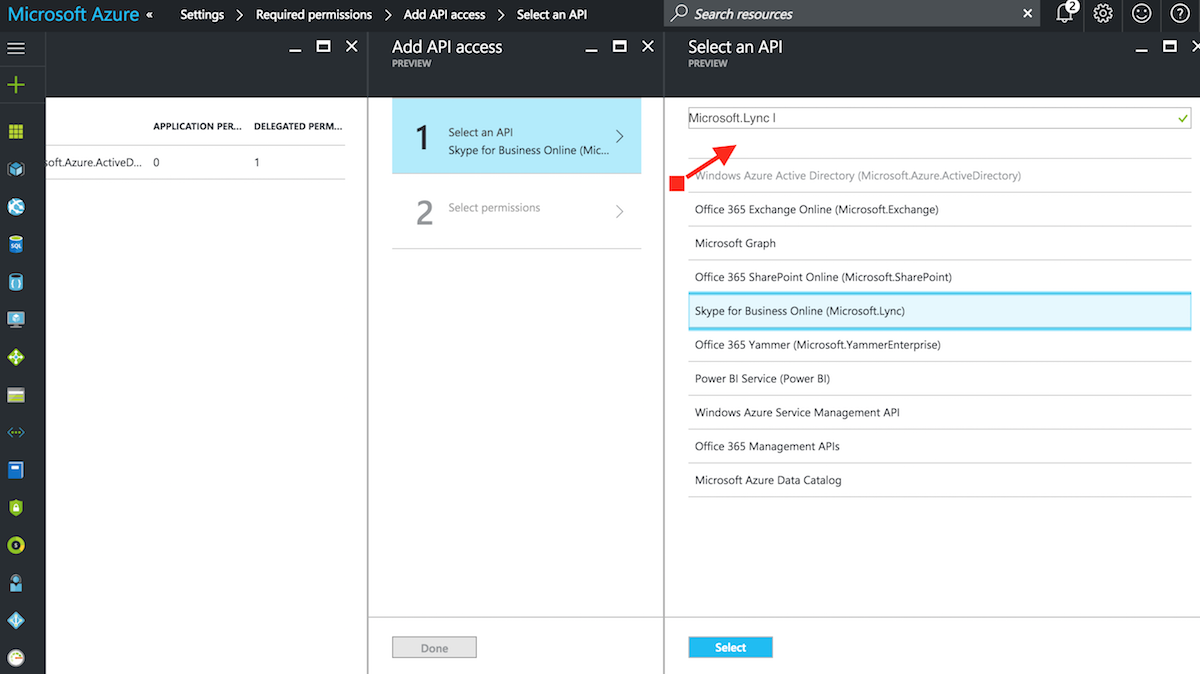Go to Settings breadcrumb
The height and width of the screenshot is (674, 1200).
click(x=202, y=15)
